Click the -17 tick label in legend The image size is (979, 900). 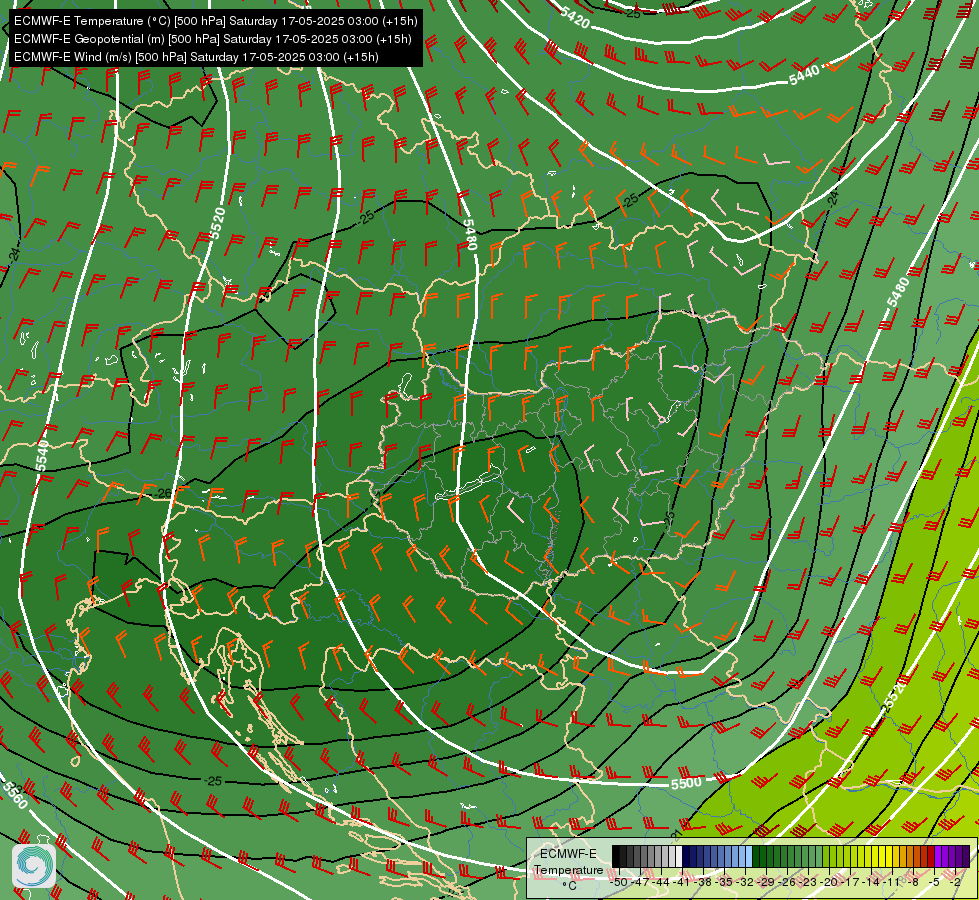pos(850,882)
